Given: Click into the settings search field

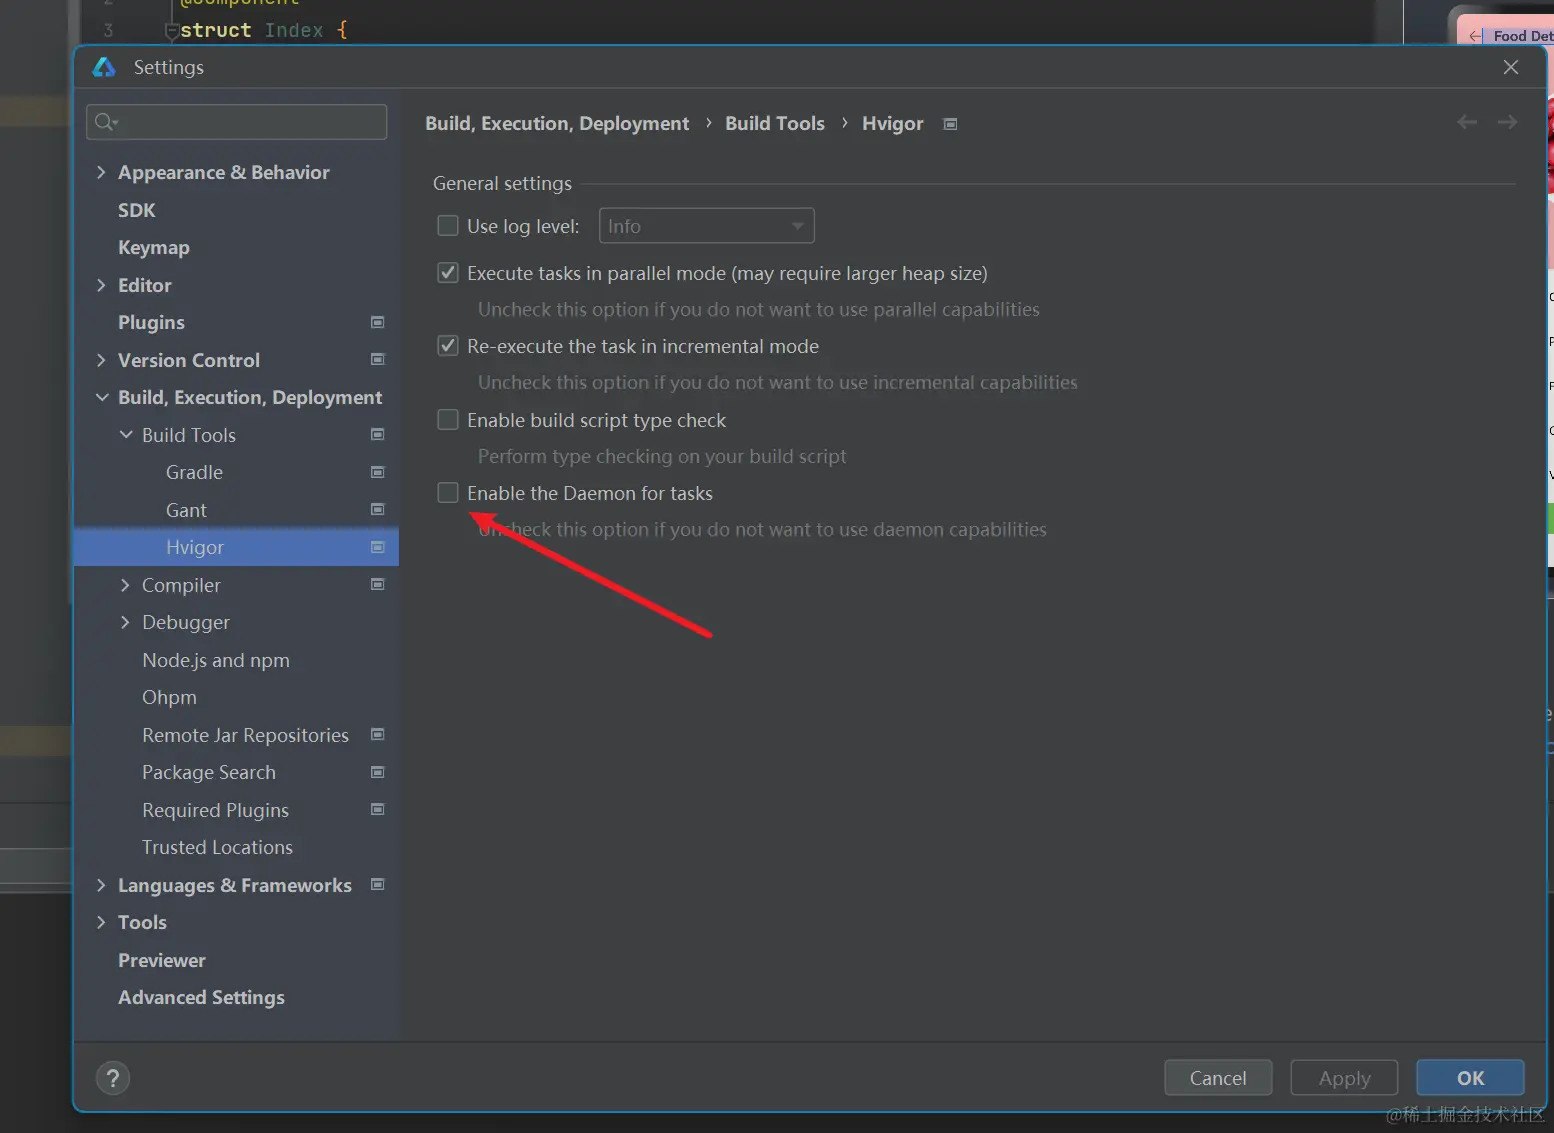Looking at the screenshot, I should tap(237, 122).
